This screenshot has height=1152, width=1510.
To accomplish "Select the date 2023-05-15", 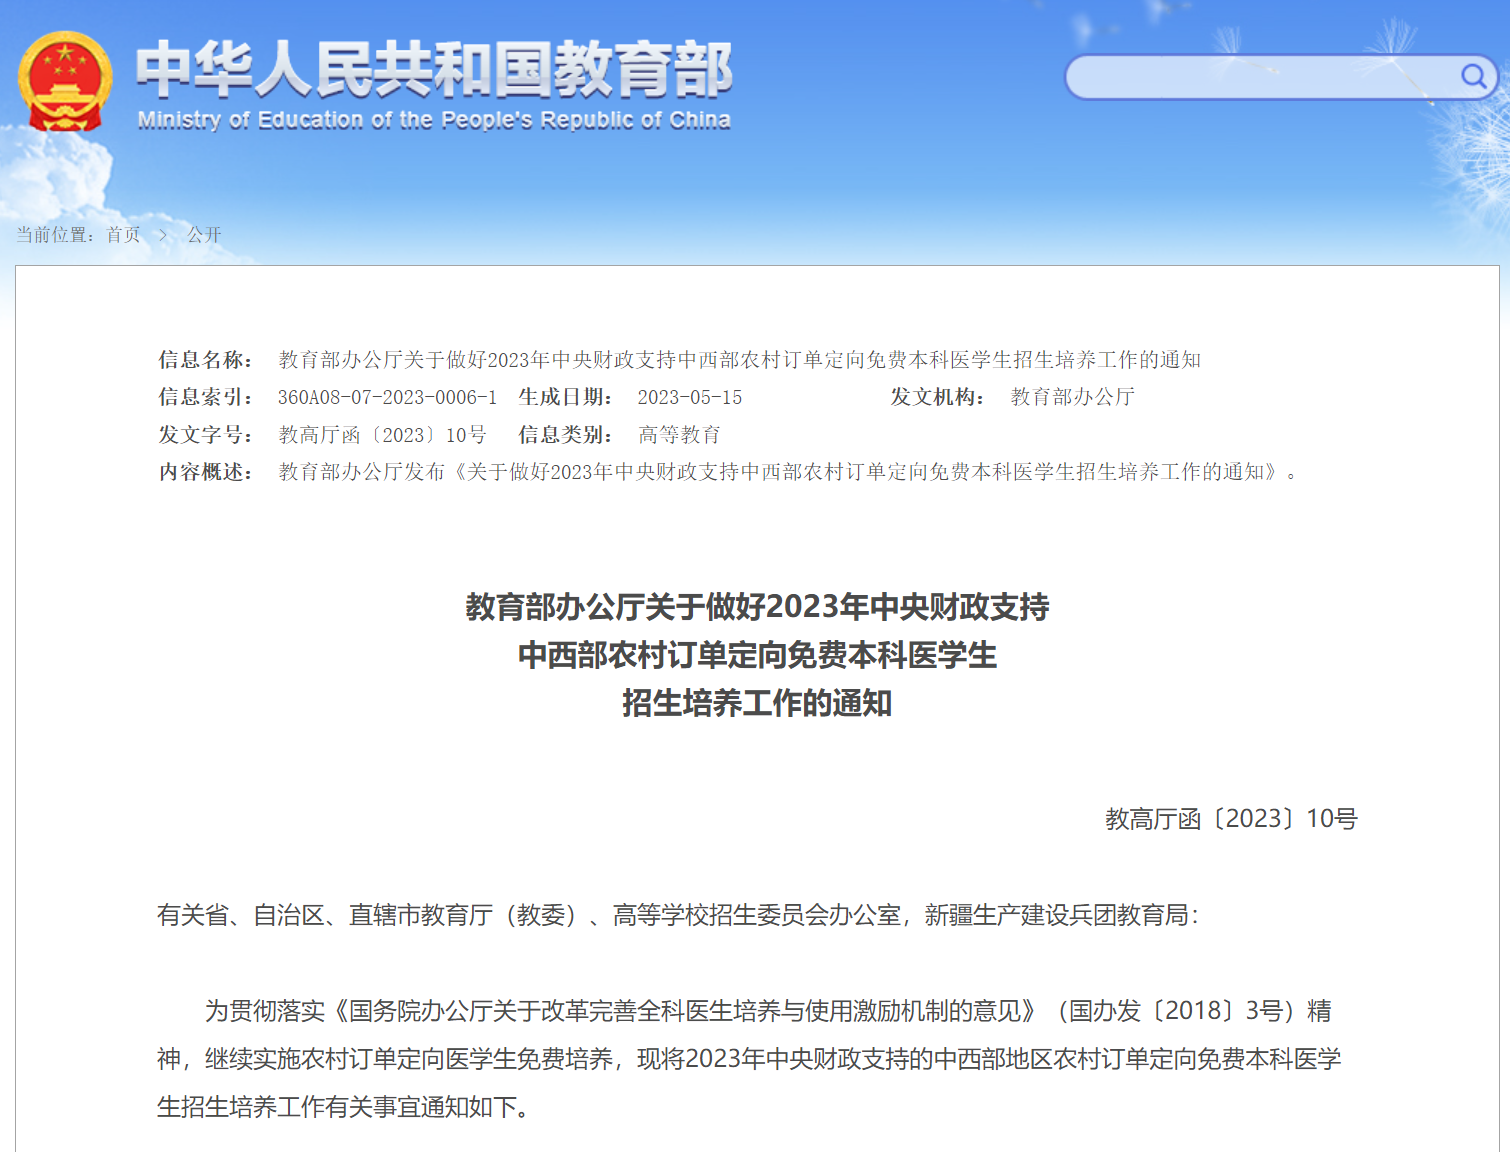I will [x=690, y=397].
